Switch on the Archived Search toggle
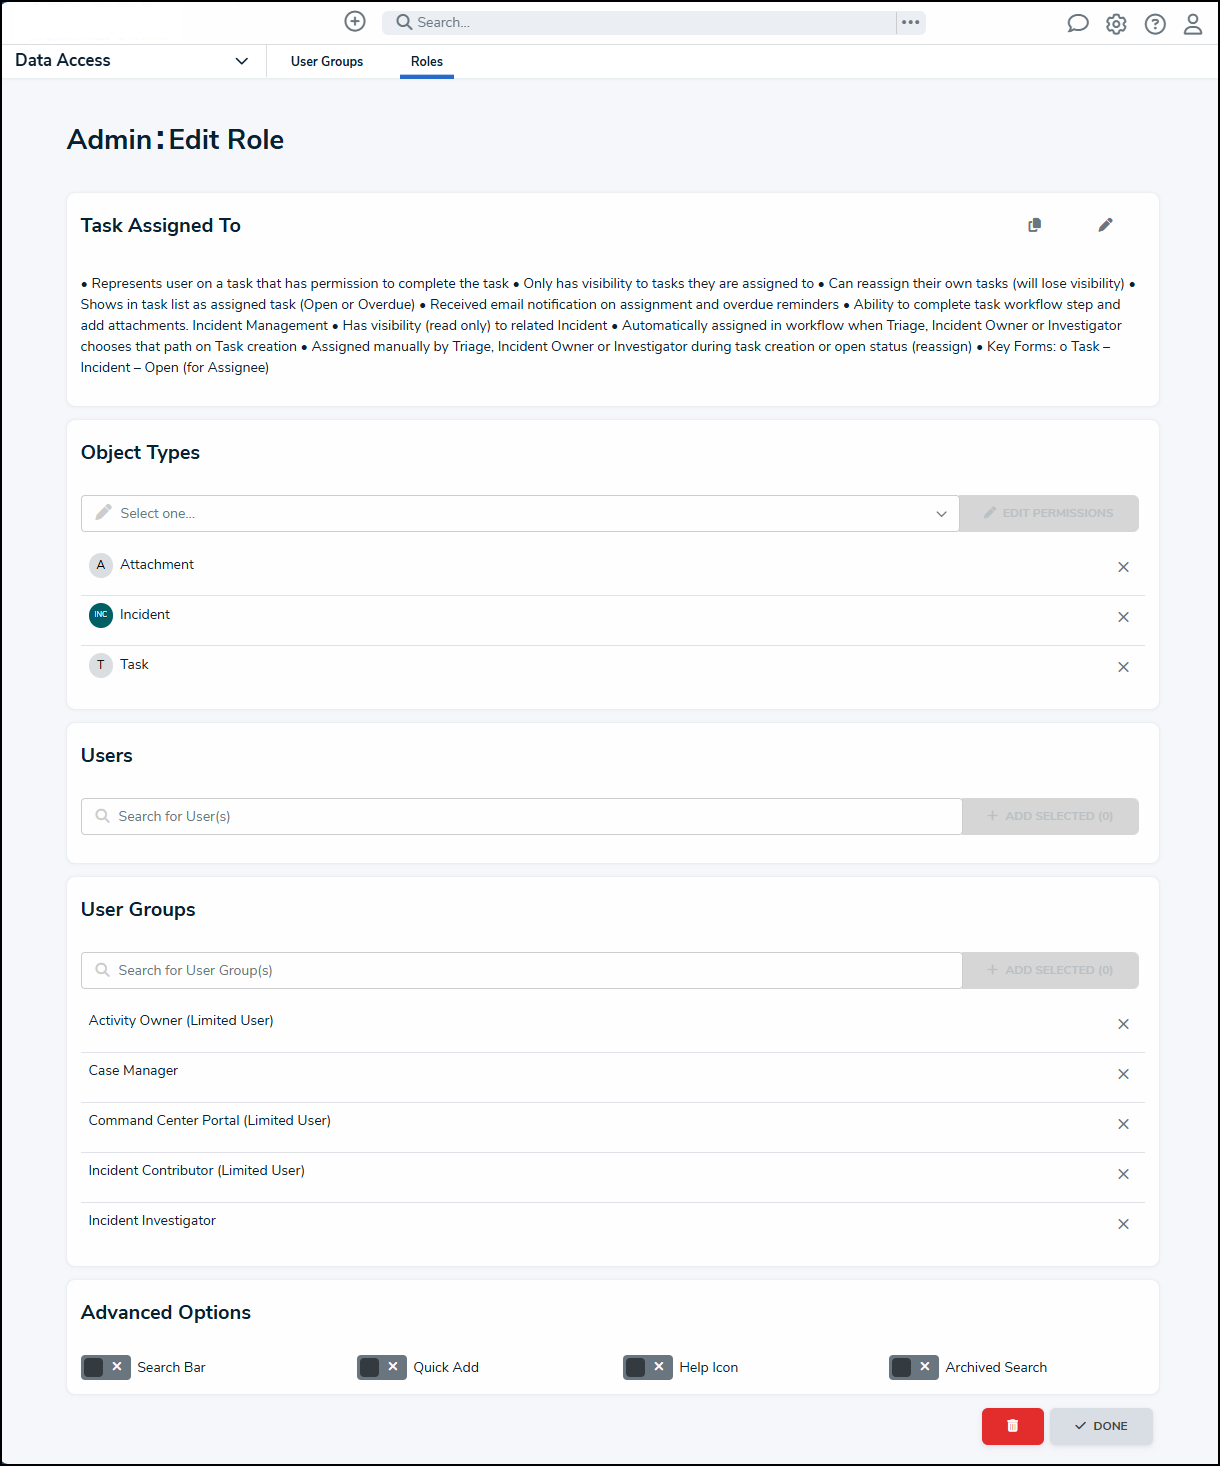The width and height of the screenshot is (1220, 1466). [x=913, y=1367]
